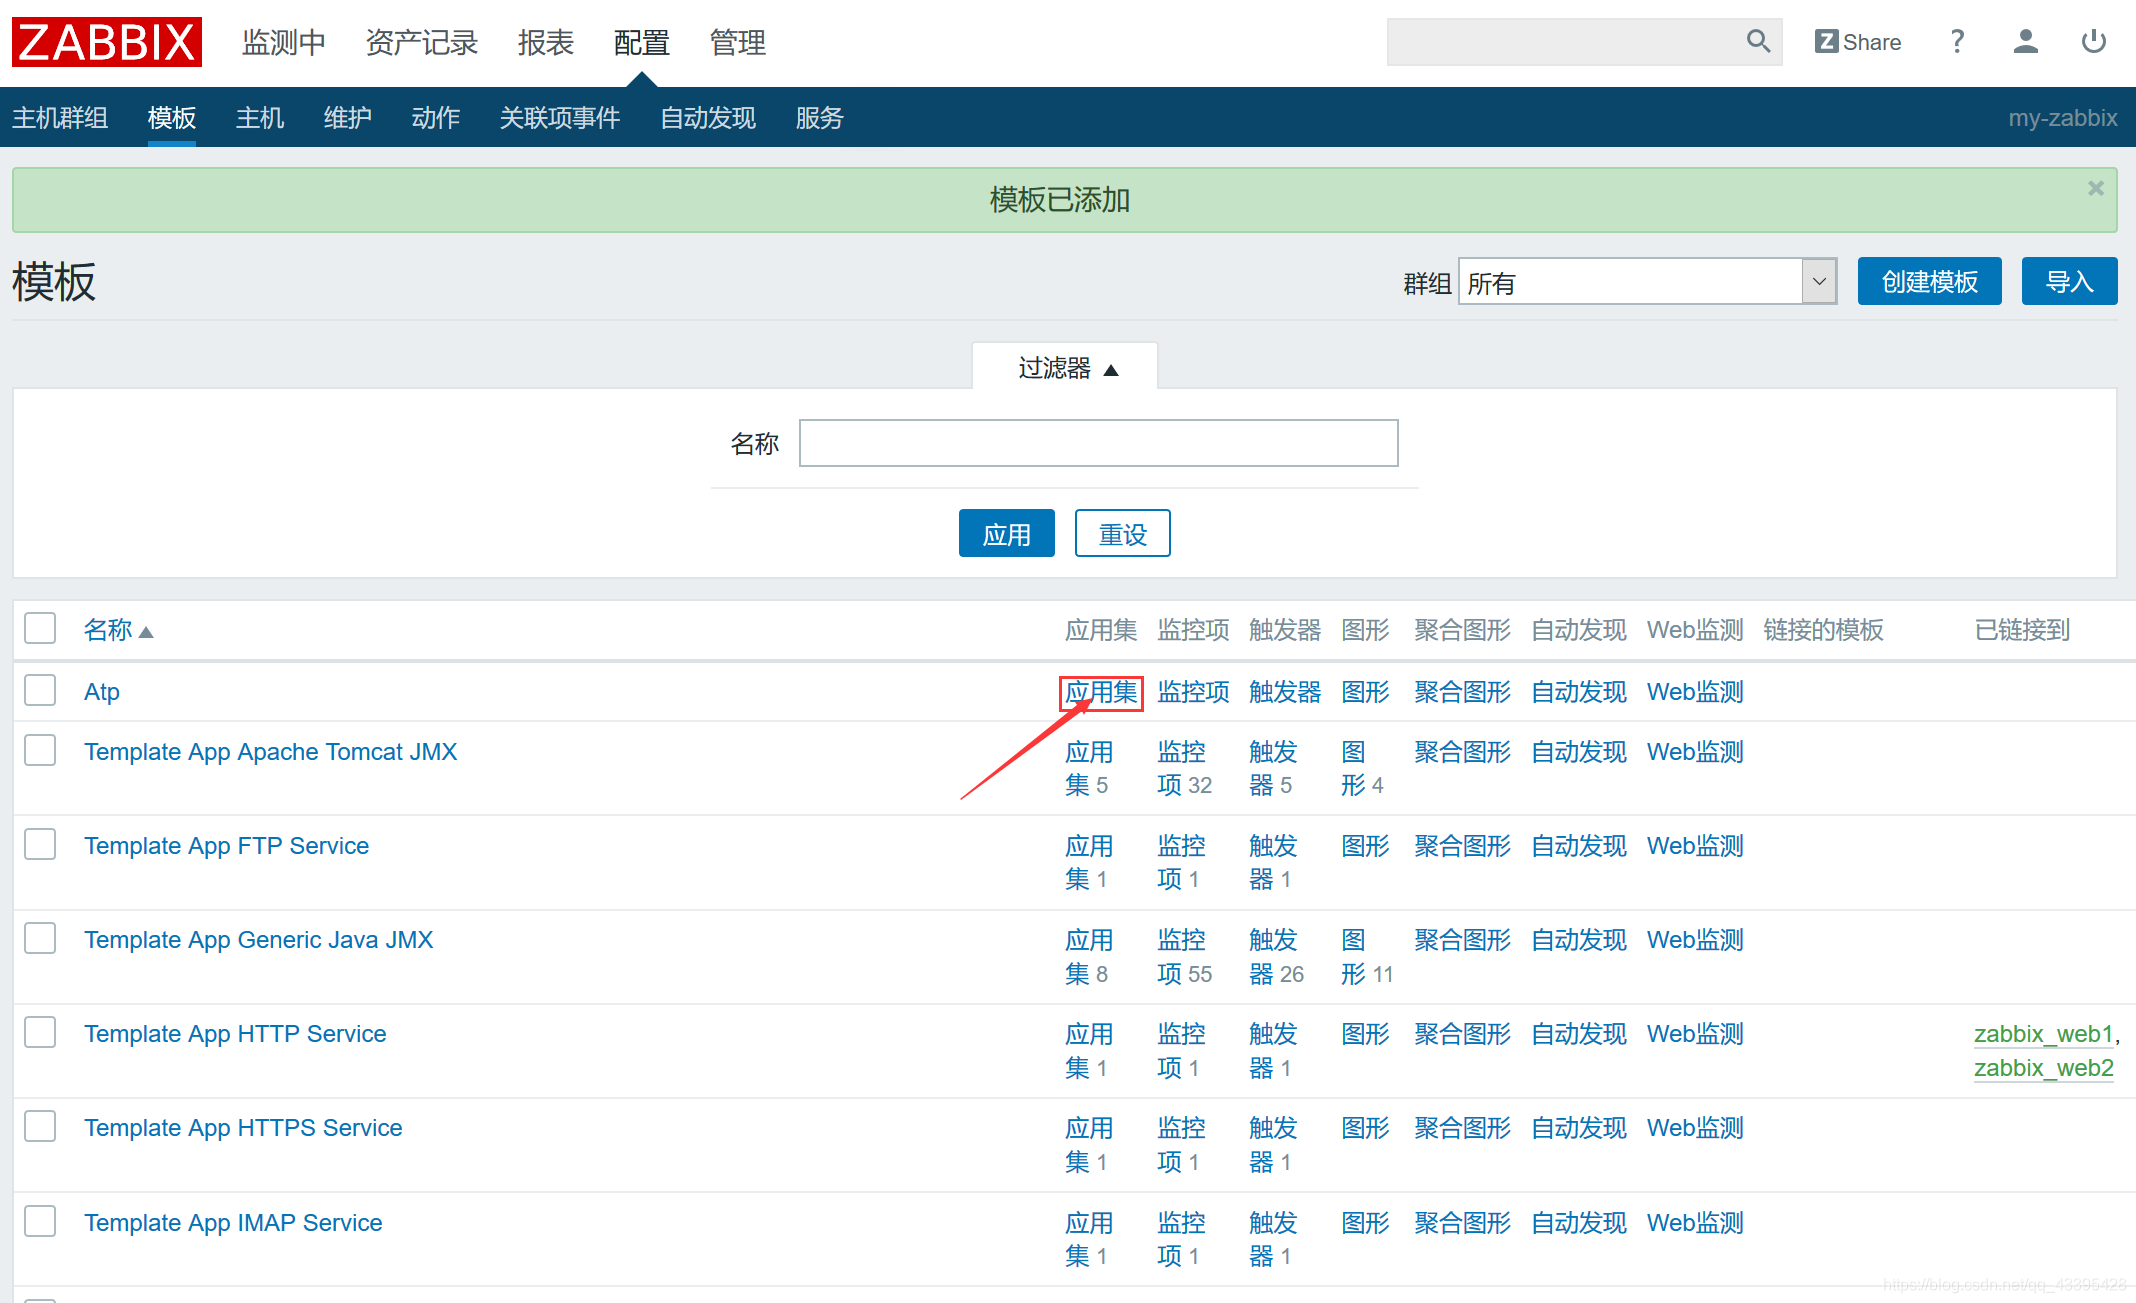This screenshot has height=1303, width=2136.
Task: Check the Template App Apache Tomcat JMX checkbox
Action: 40,750
